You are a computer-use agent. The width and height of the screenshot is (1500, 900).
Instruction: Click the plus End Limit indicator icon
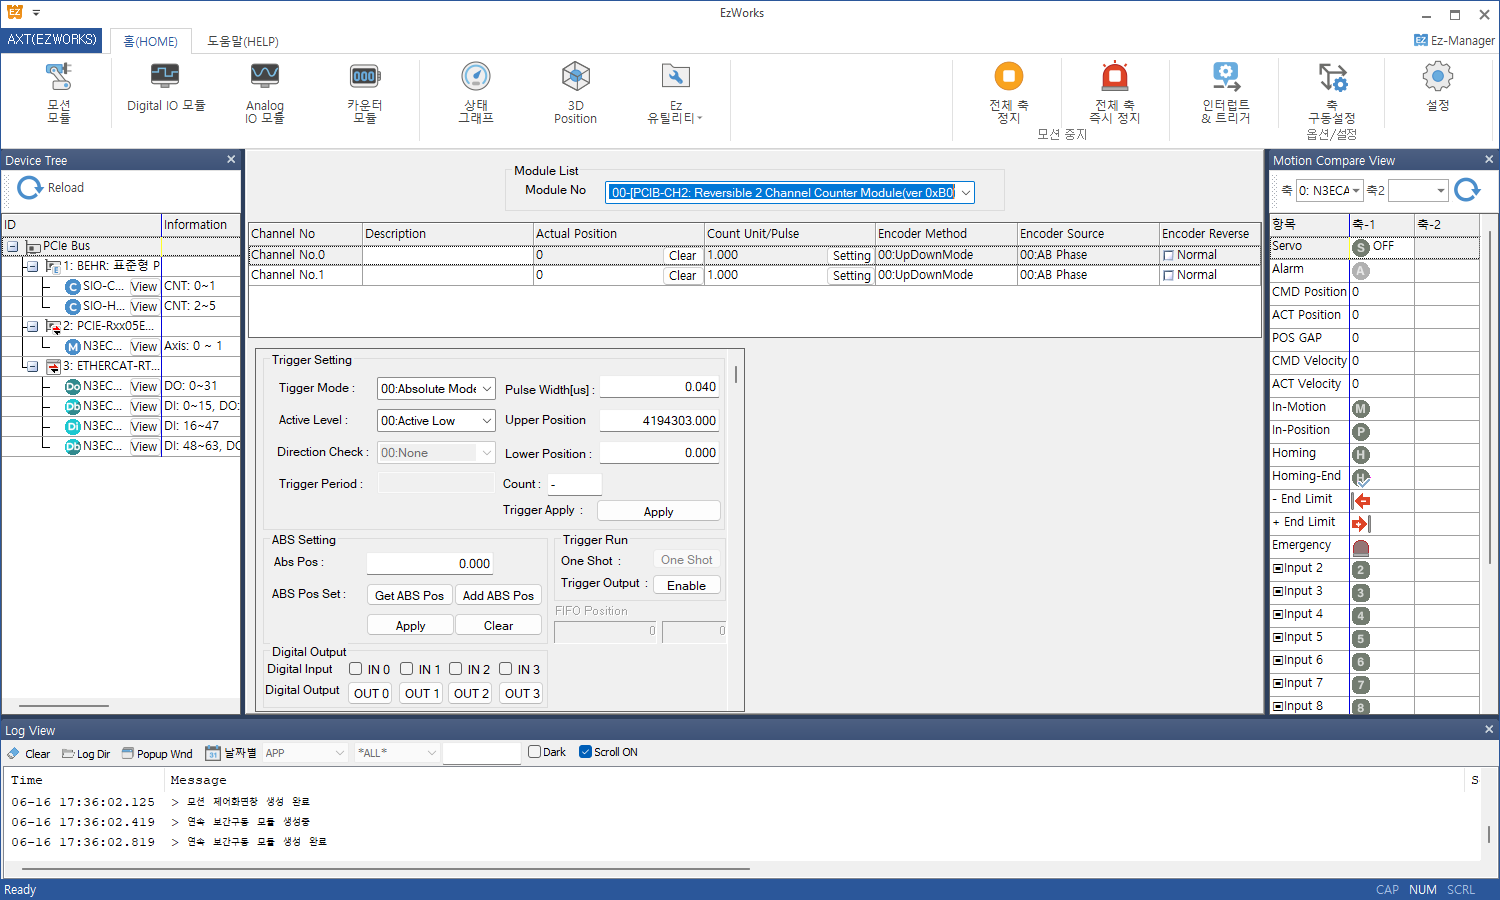click(1361, 523)
